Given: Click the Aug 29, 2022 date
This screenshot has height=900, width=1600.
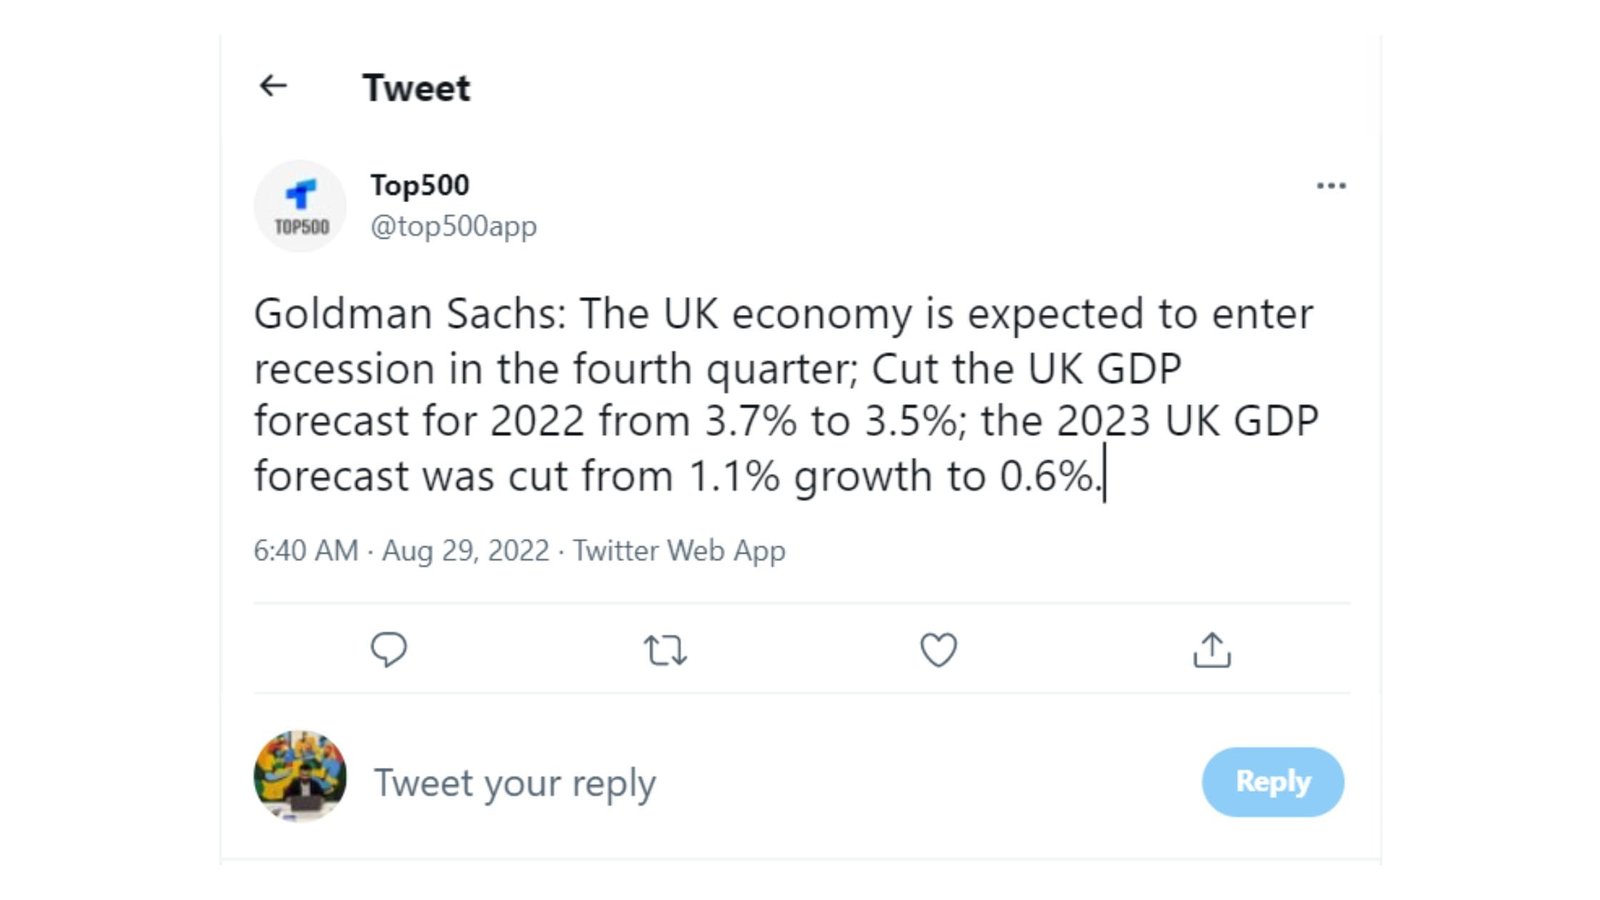Looking at the screenshot, I should click(465, 551).
